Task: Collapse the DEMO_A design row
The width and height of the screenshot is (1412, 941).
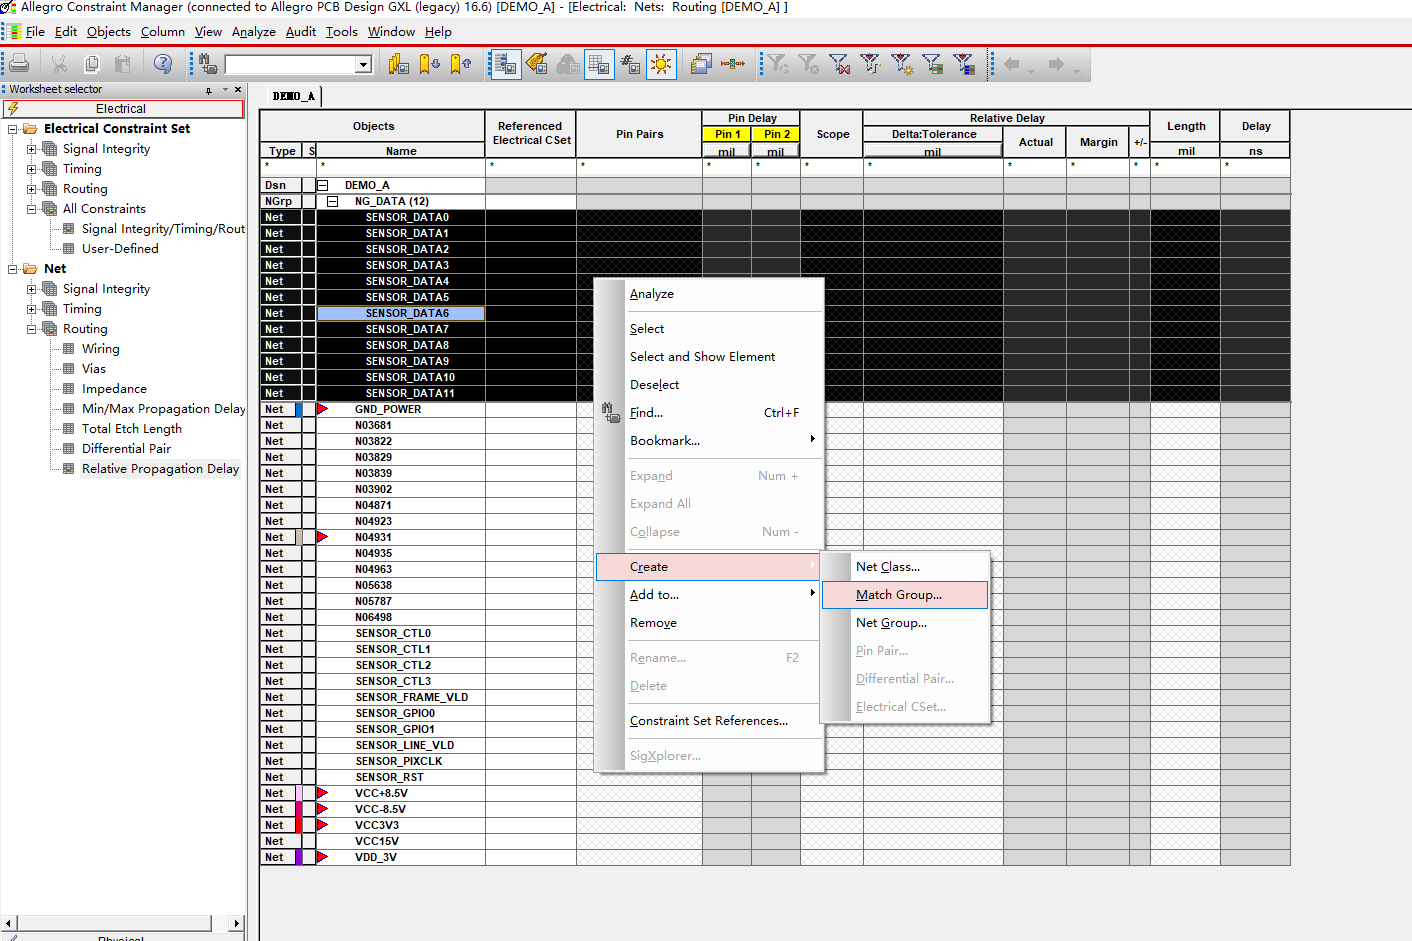Action: [x=323, y=185]
